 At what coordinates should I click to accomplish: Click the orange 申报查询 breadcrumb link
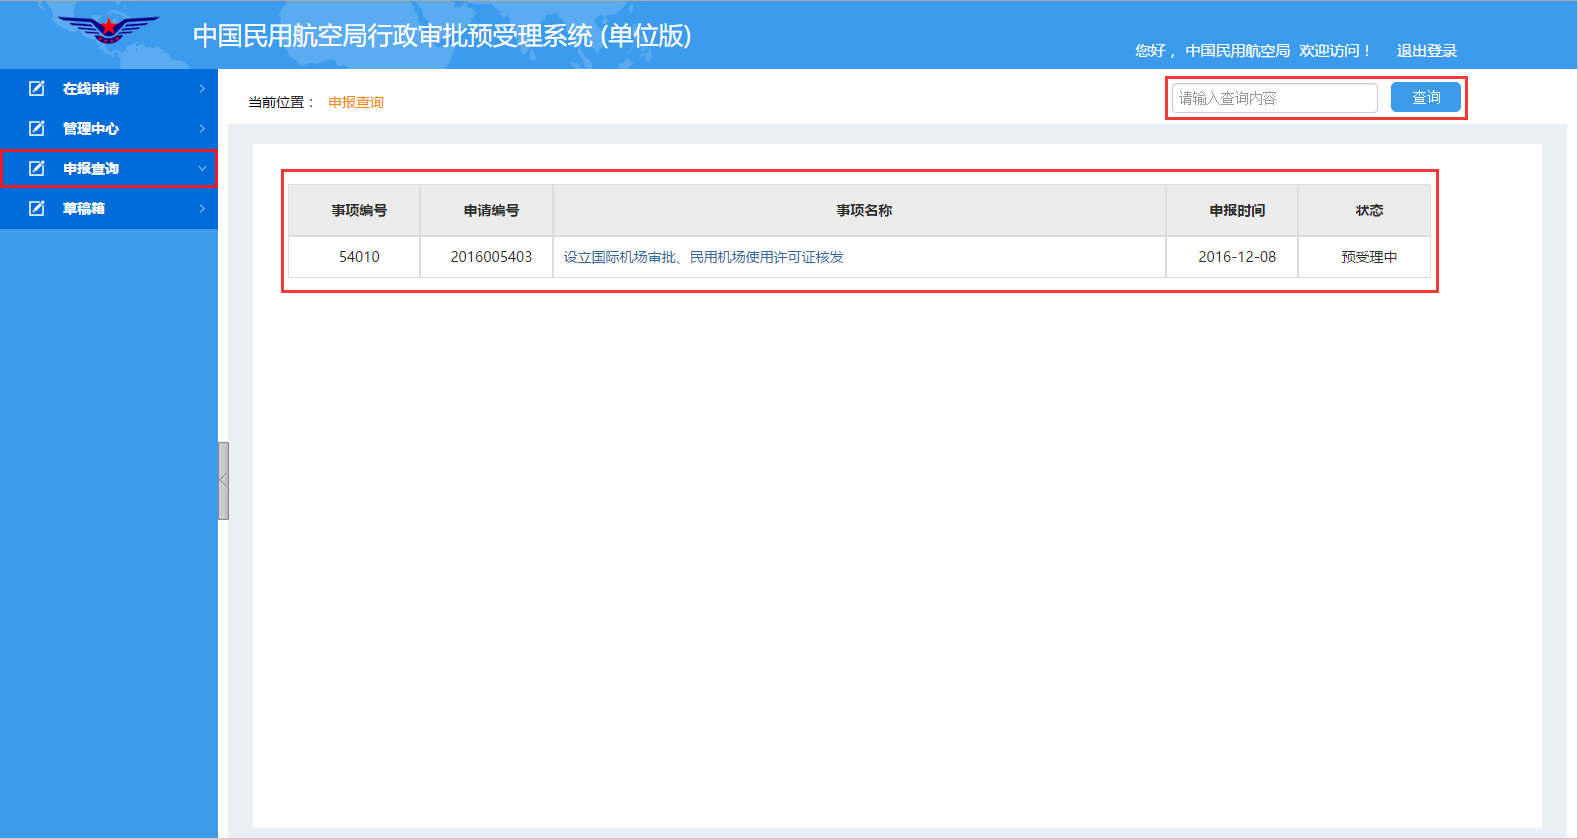(356, 102)
